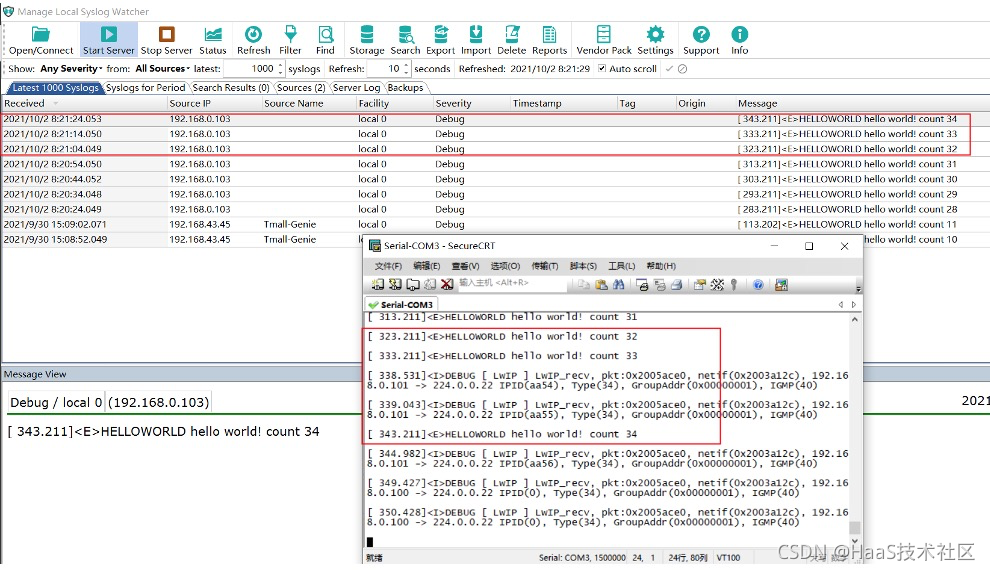990x570 pixels.
Task: Open SecureCRT 编辑(E) menu
Action: [x=426, y=266]
